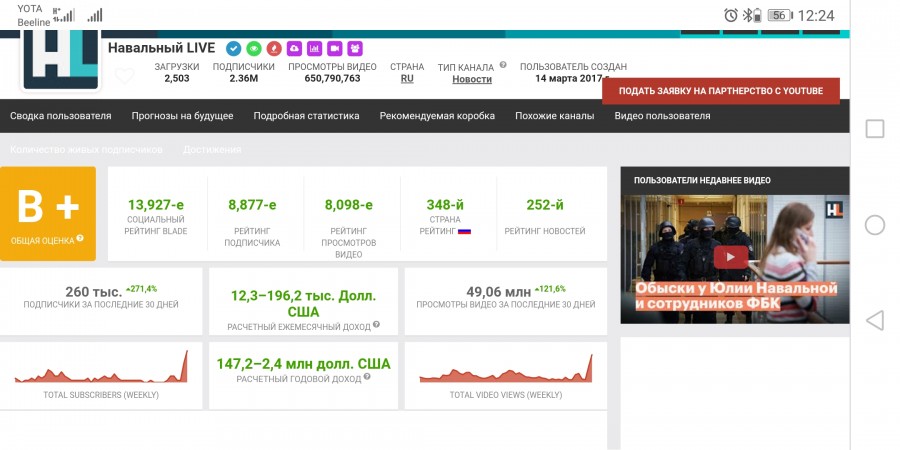900x450 pixels.
Task: Open the Подробная статистика tab
Action: (x=306, y=116)
